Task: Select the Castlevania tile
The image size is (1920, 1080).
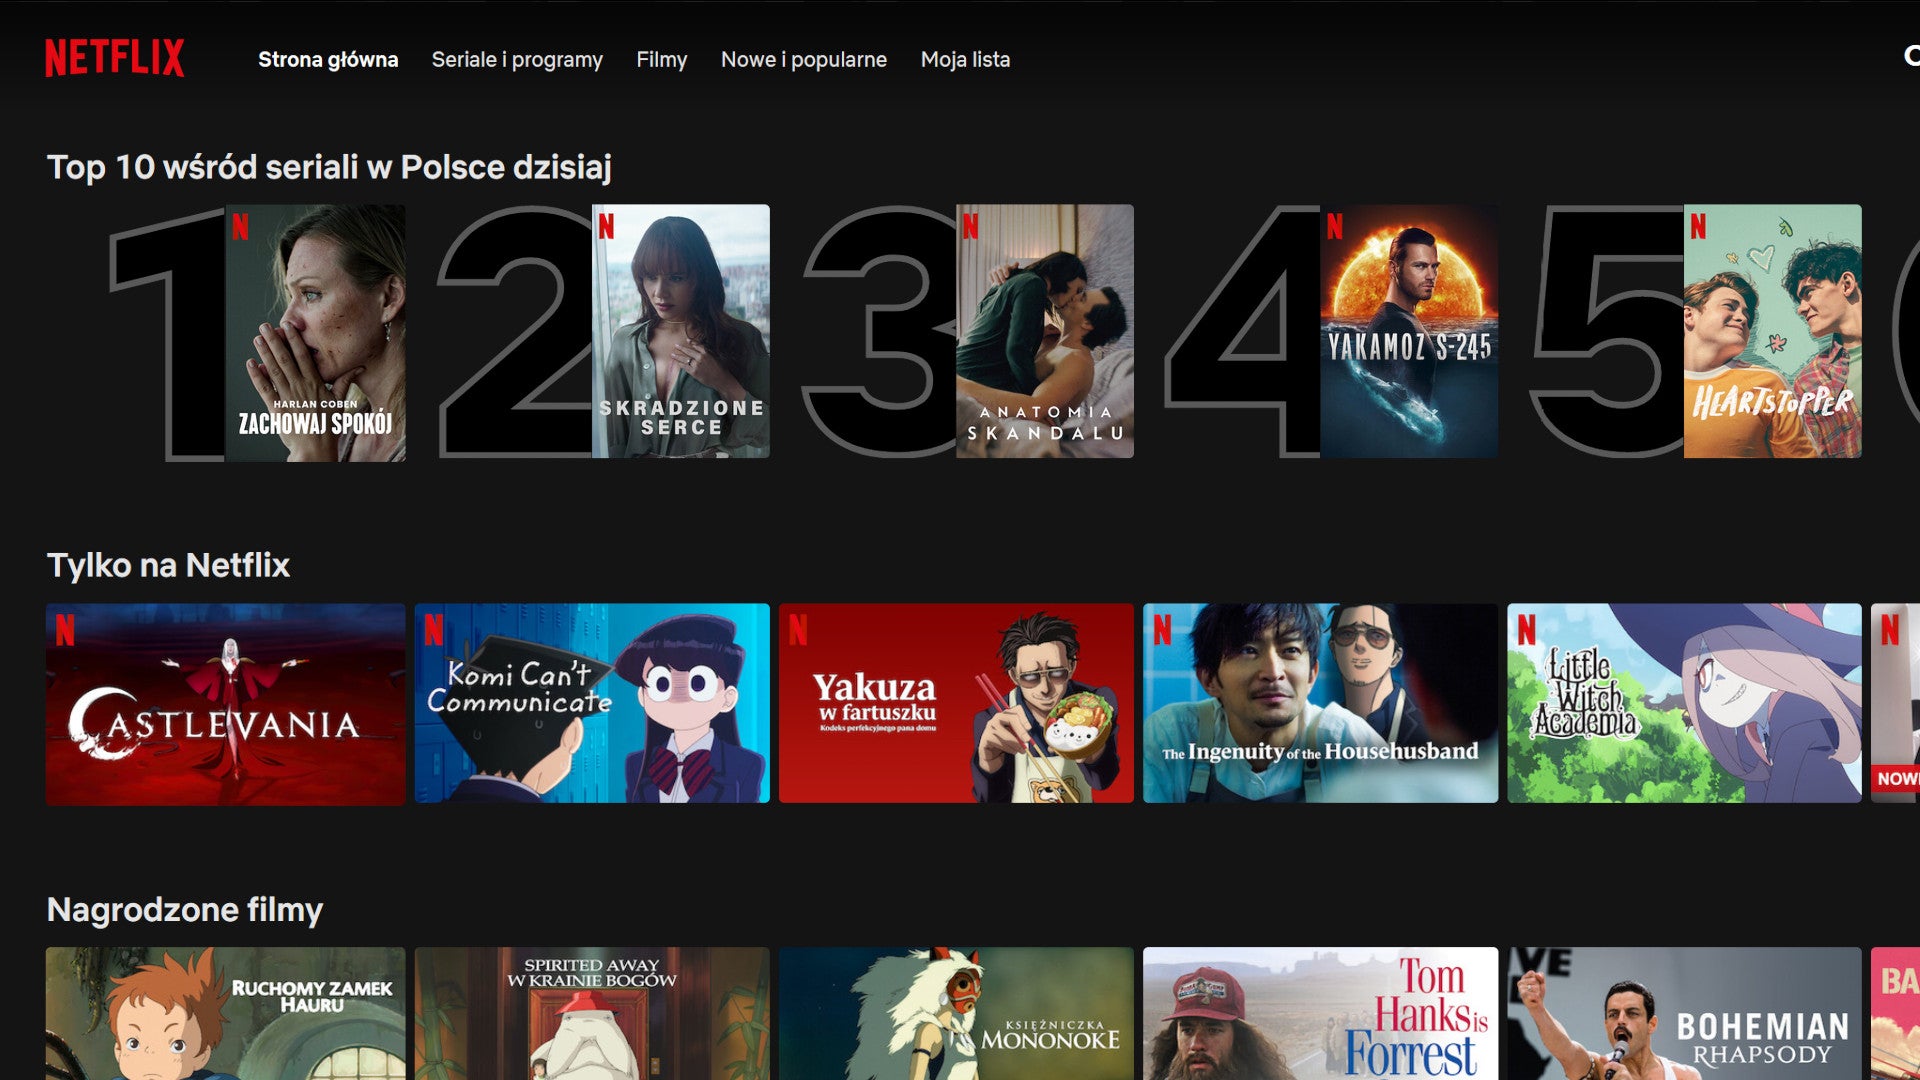Action: coord(226,703)
